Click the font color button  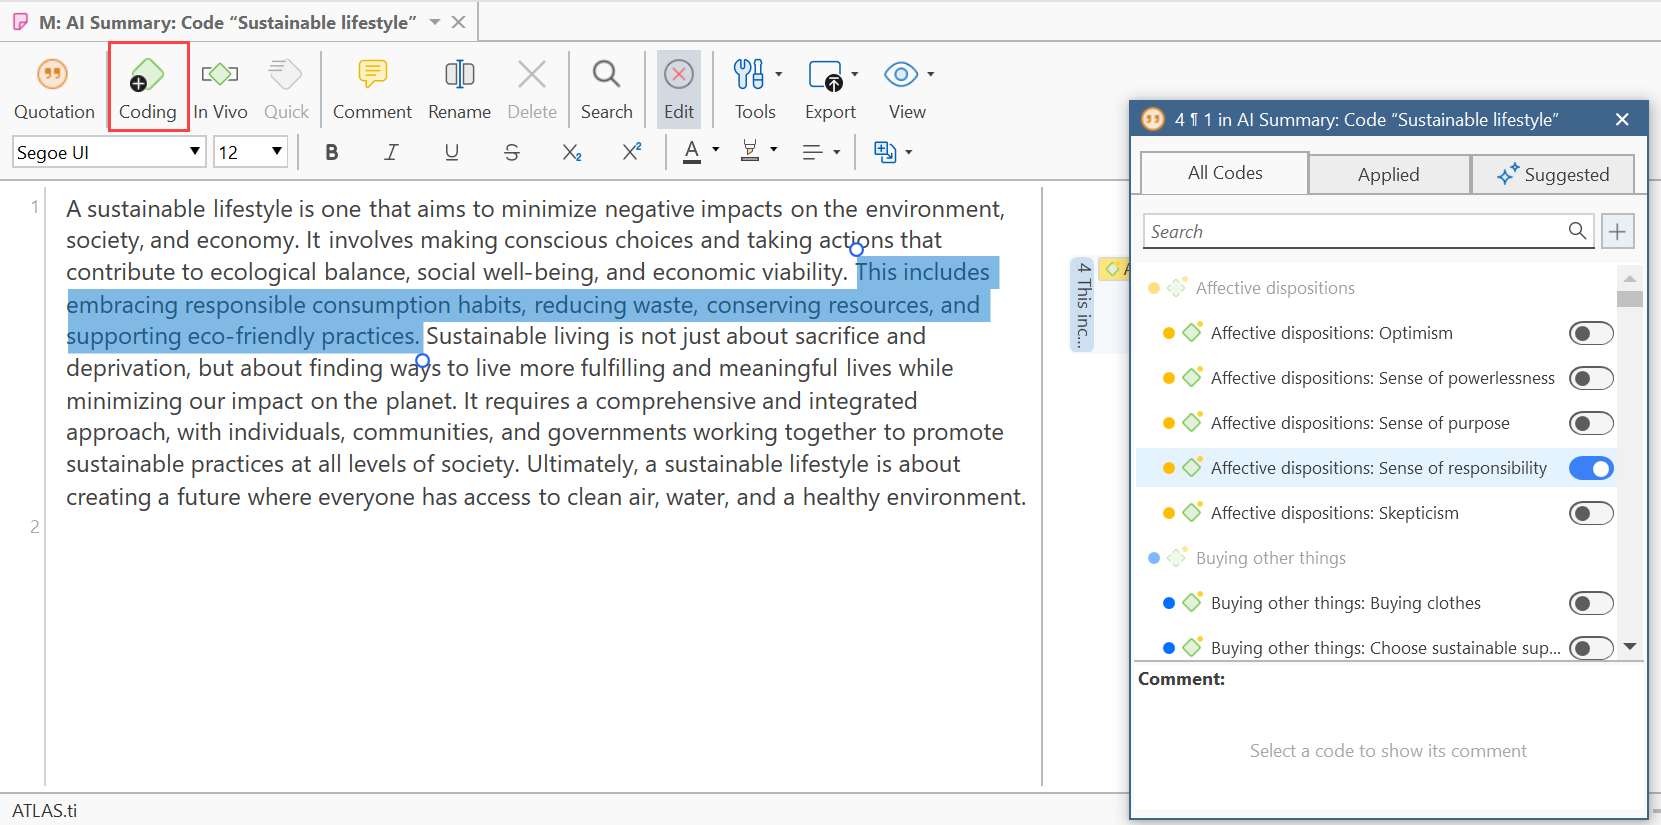692,152
